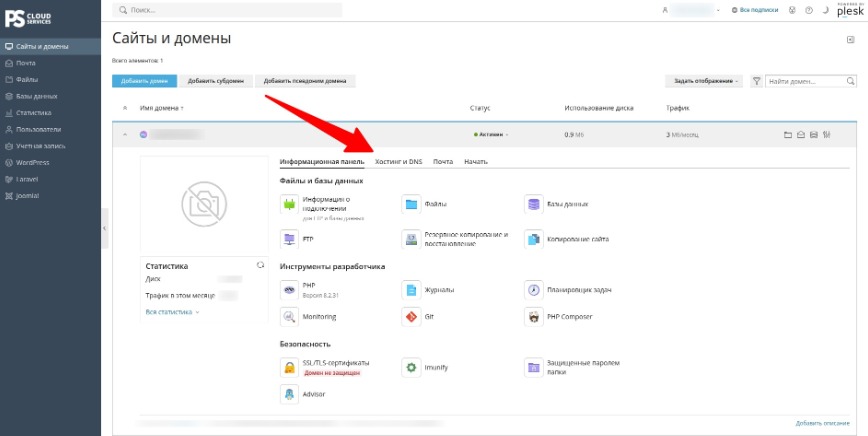Switch to the 'Хостинг и DNS' tab
This screenshot has height=436, width=868.
coord(398,162)
